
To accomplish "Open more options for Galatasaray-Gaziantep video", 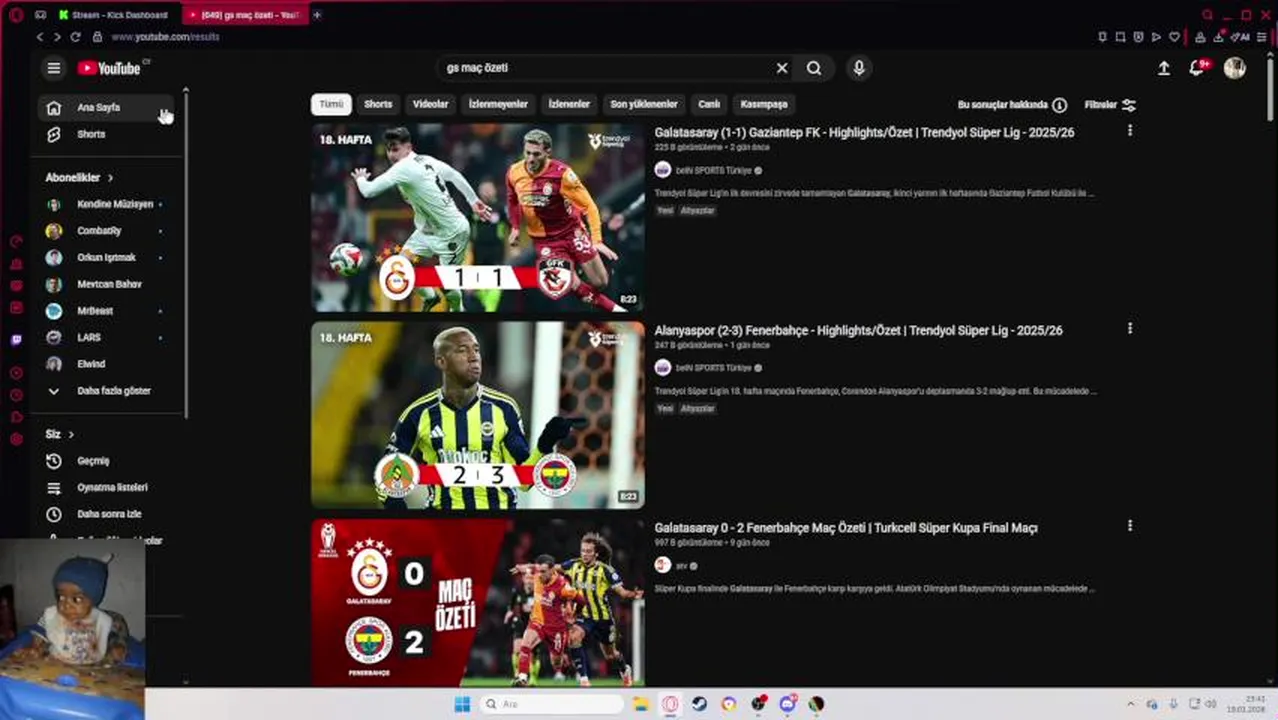I will (x=1130, y=131).
